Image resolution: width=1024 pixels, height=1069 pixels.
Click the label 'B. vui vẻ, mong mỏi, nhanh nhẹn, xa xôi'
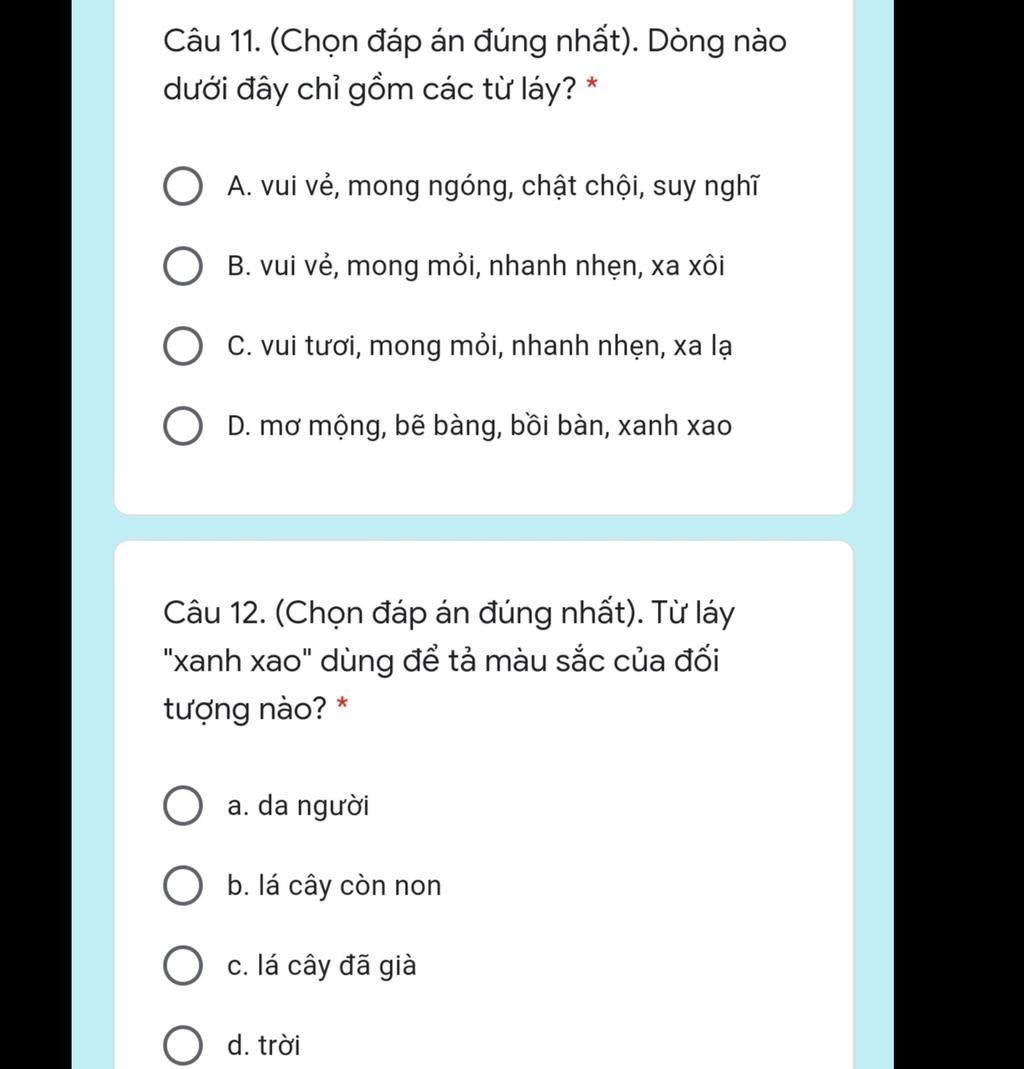[x=476, y=266]
